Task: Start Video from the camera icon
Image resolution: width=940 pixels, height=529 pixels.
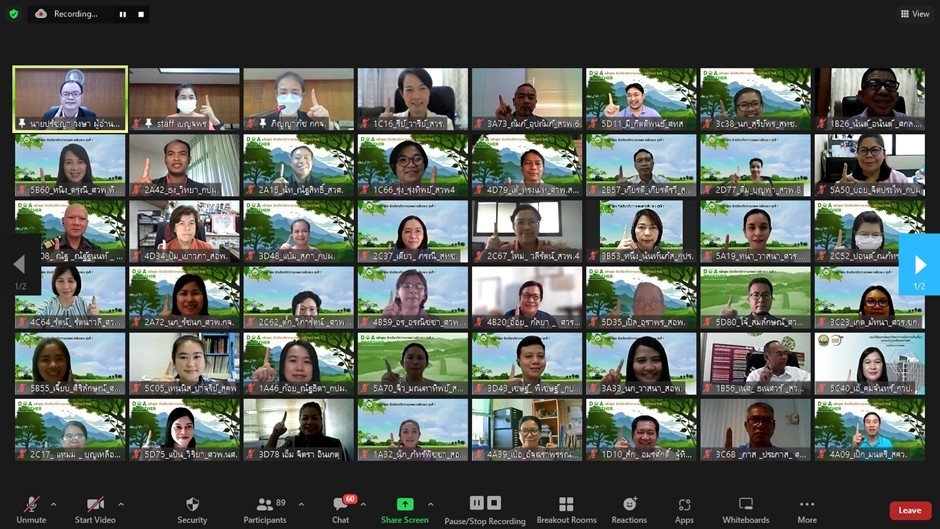Action: coord(95,510)
